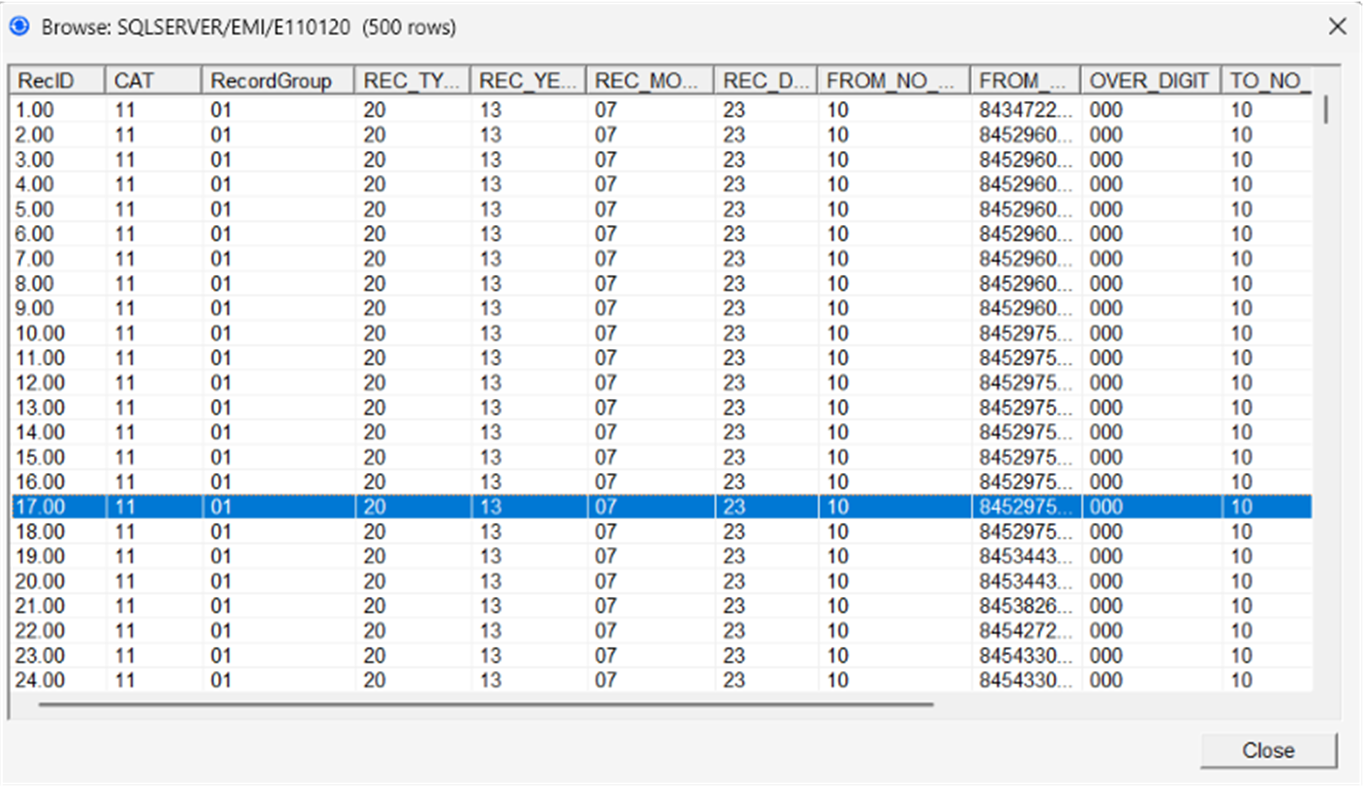Image resolution: width=1364 pixels, height=787 pixels.
Task: Close the Browse window with X
Action: (1337, 27)
